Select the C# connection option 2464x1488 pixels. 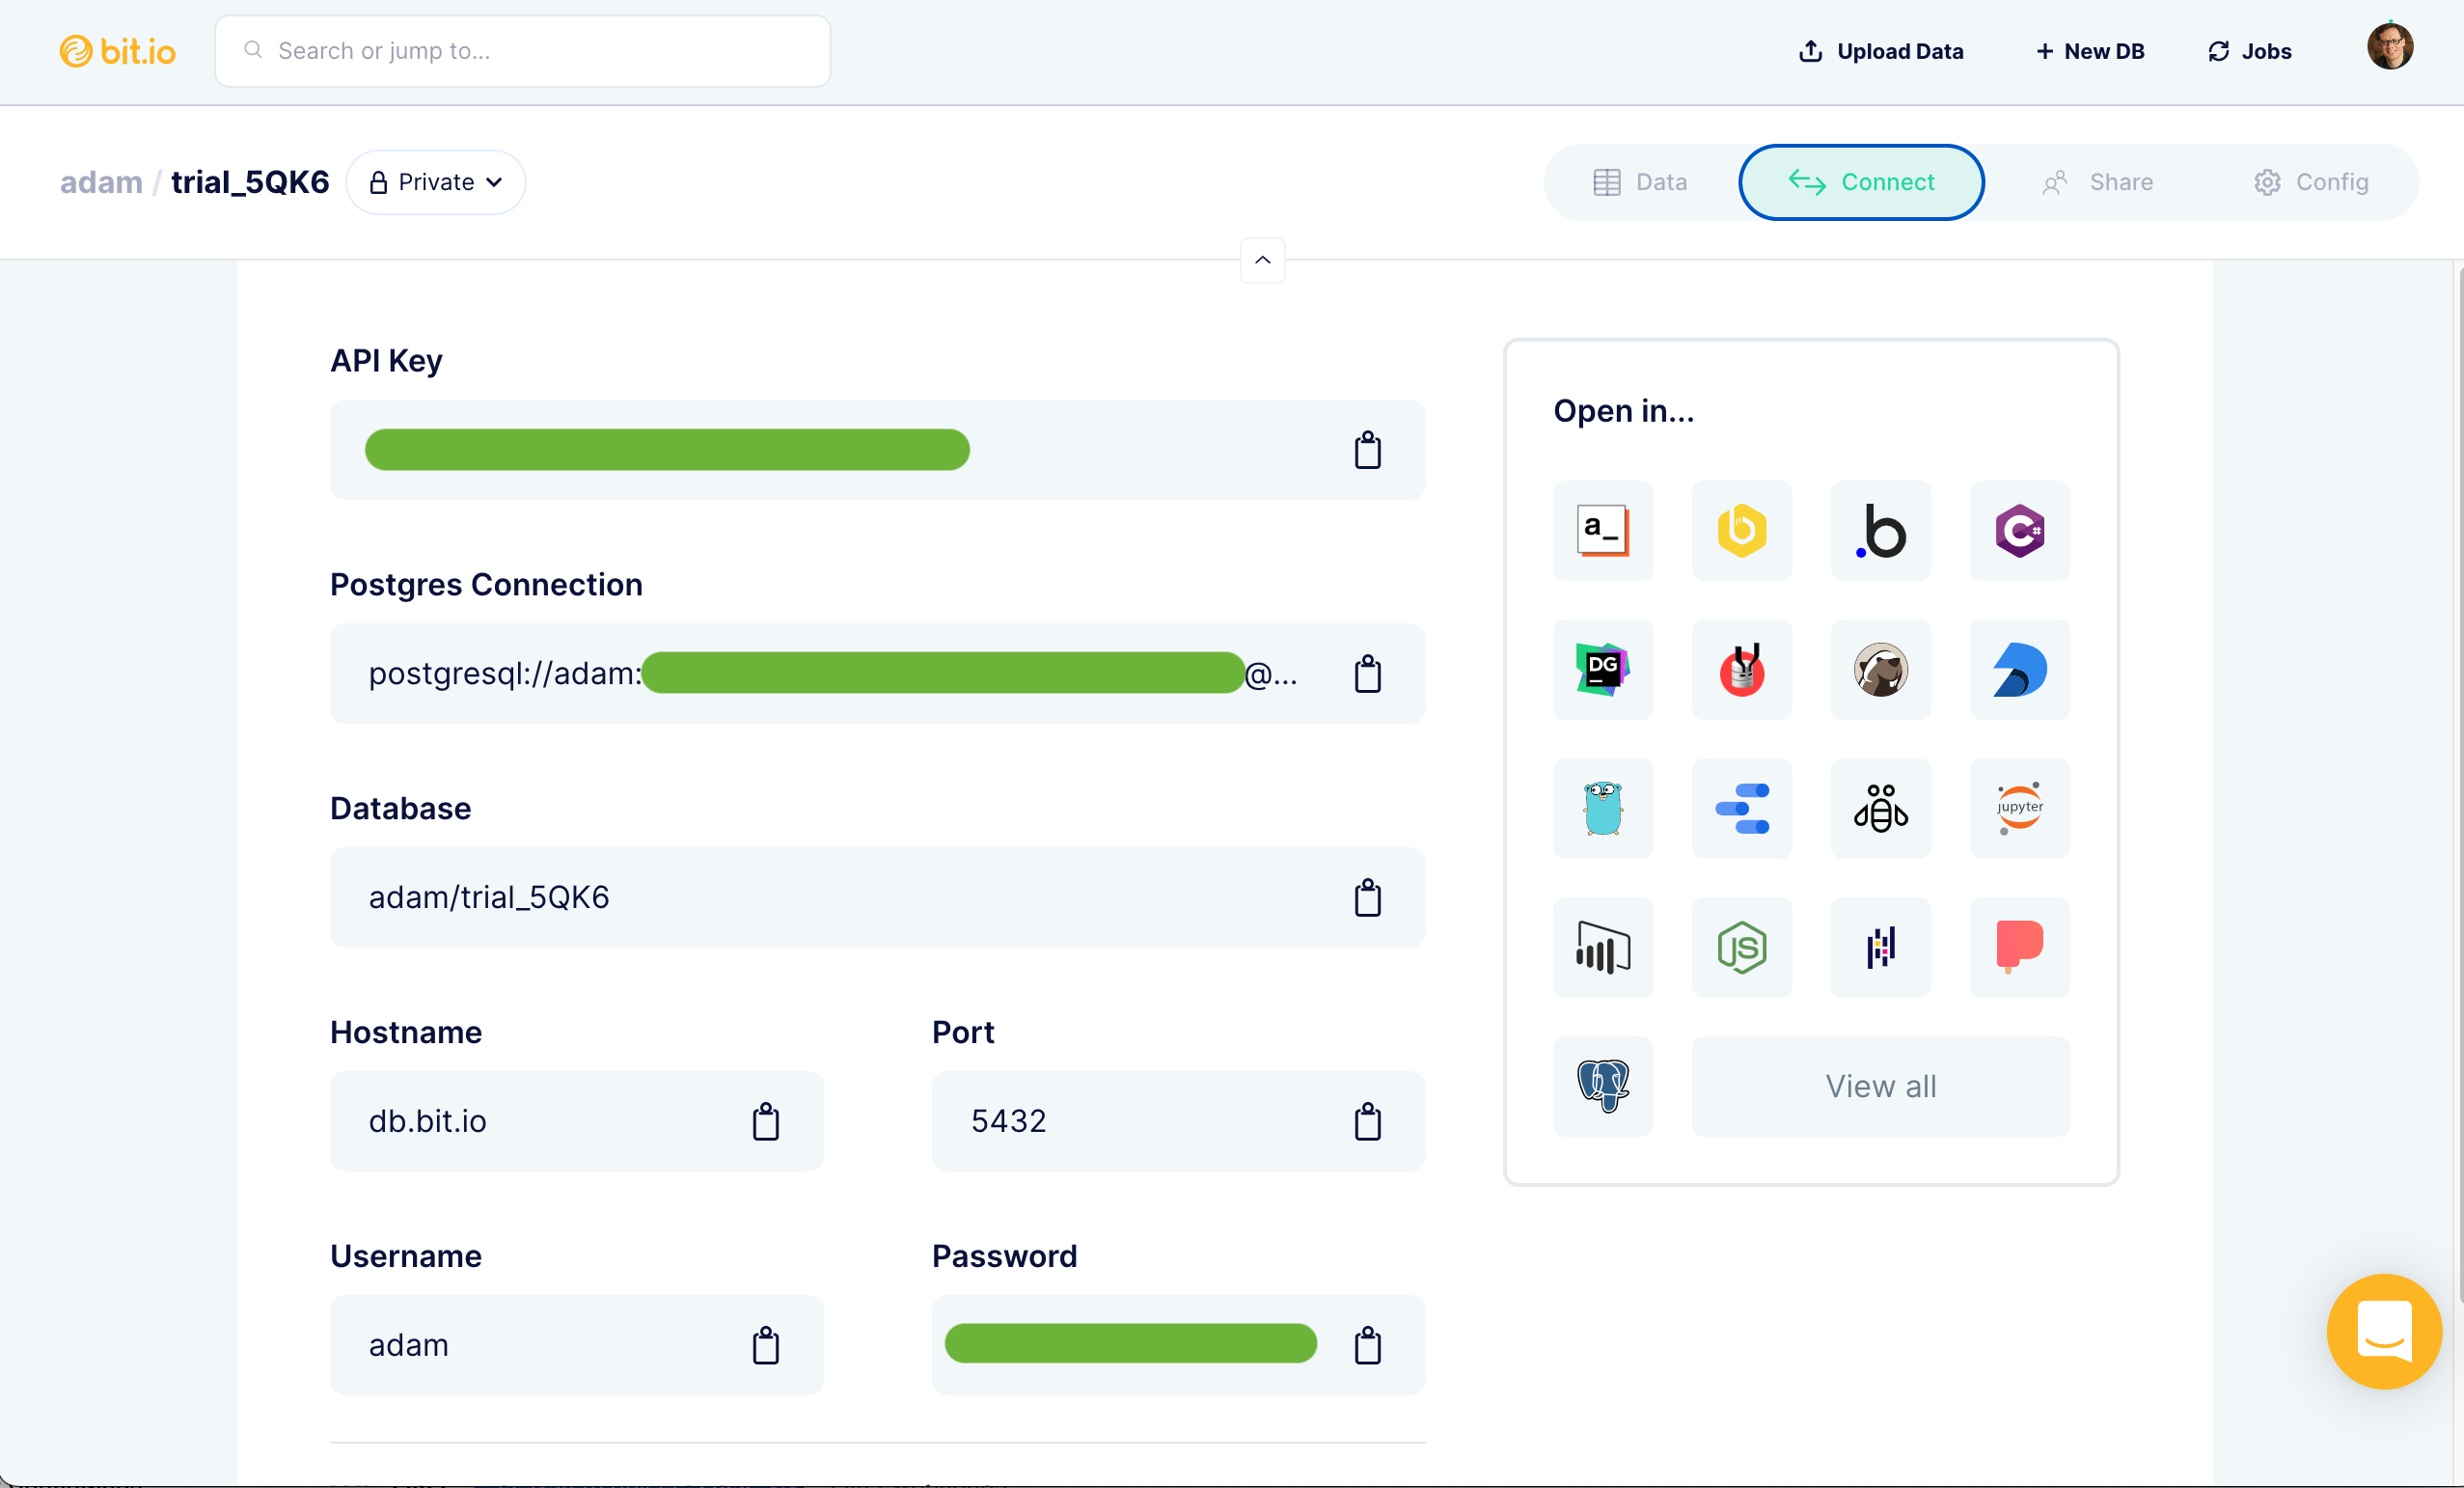(x=2019, y=531)
